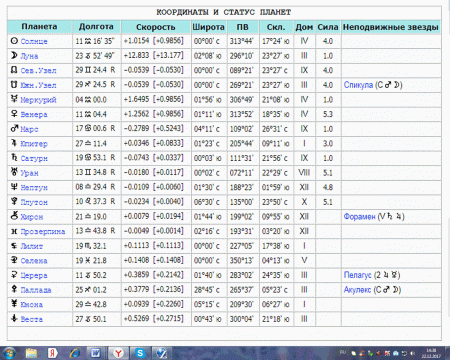Select the Селена declination 04°13' ю
This screenshot has height=360, width=450.
click(275, 261)
